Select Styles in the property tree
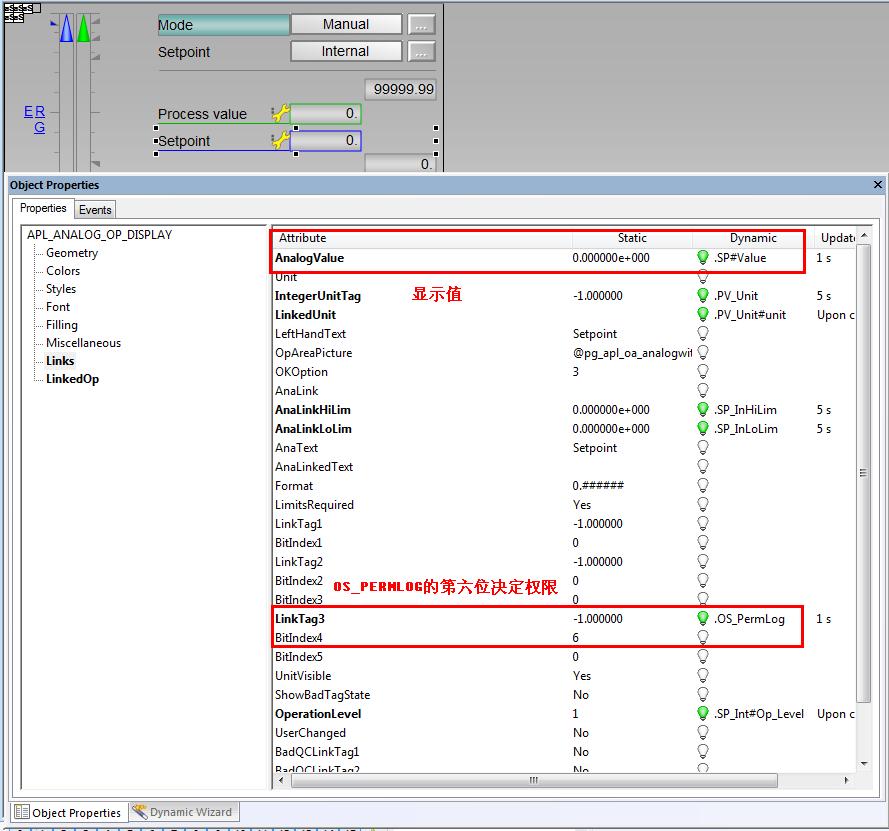889x831 pixels. pyautogui.click(x=61, y=289)
